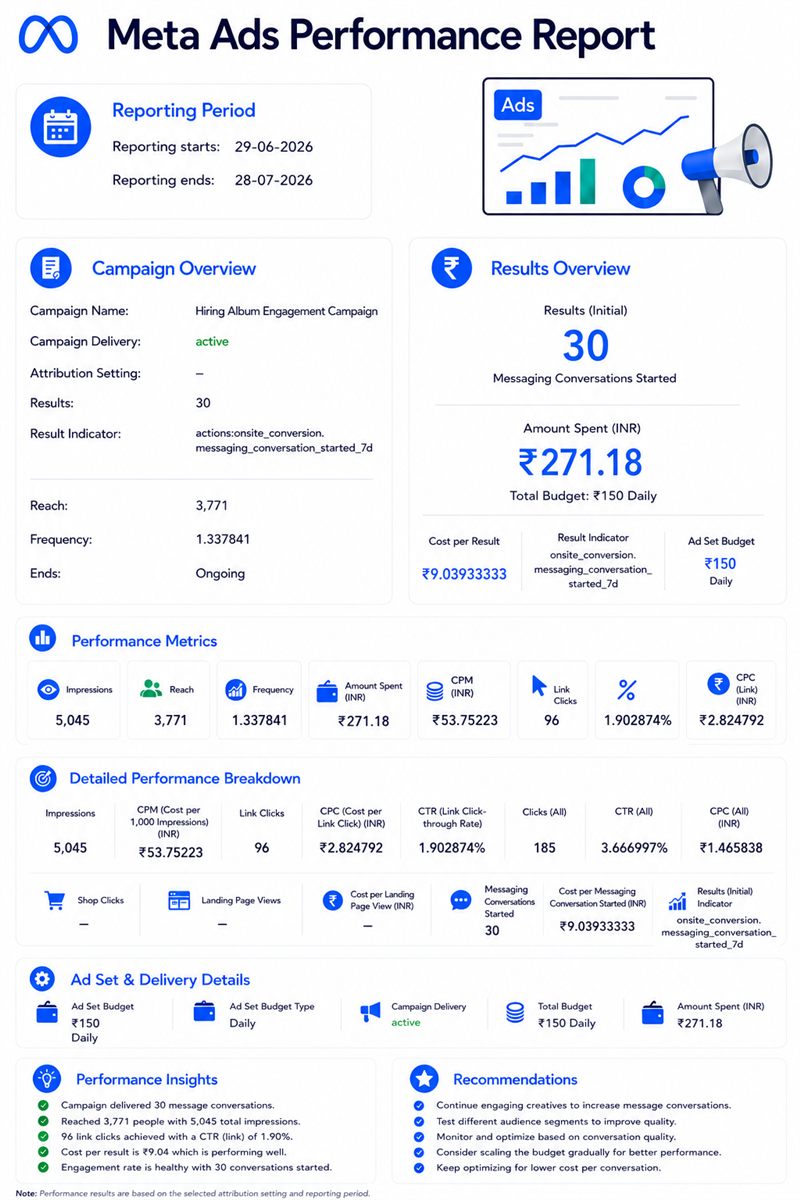Image resolution: width=800 pixels, height=1200 pixels.
Task: Click the Meta infinity logo
Action: 47,35
